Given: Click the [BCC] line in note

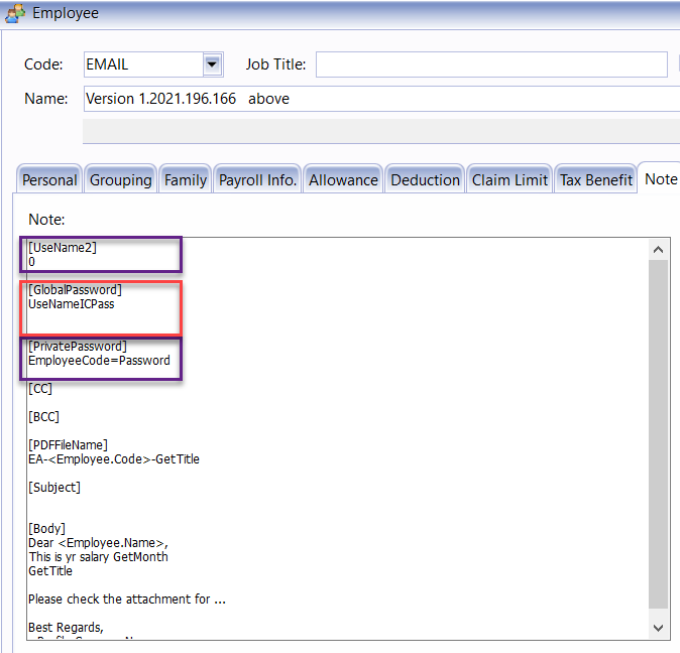Looking at the screenshot, I should pyautogui.click(x=43, y=417).
